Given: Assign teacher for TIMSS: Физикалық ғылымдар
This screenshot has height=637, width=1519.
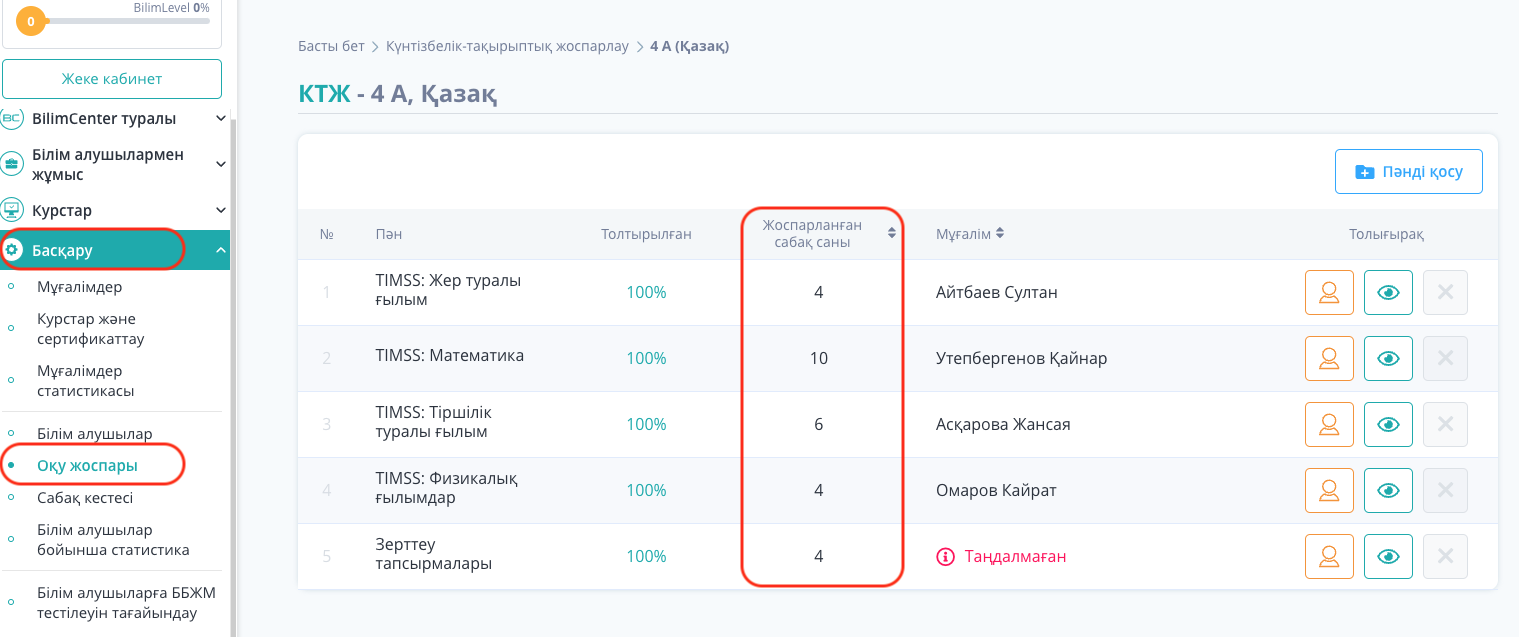Looking at the screenshot, I should point(1329,490).
